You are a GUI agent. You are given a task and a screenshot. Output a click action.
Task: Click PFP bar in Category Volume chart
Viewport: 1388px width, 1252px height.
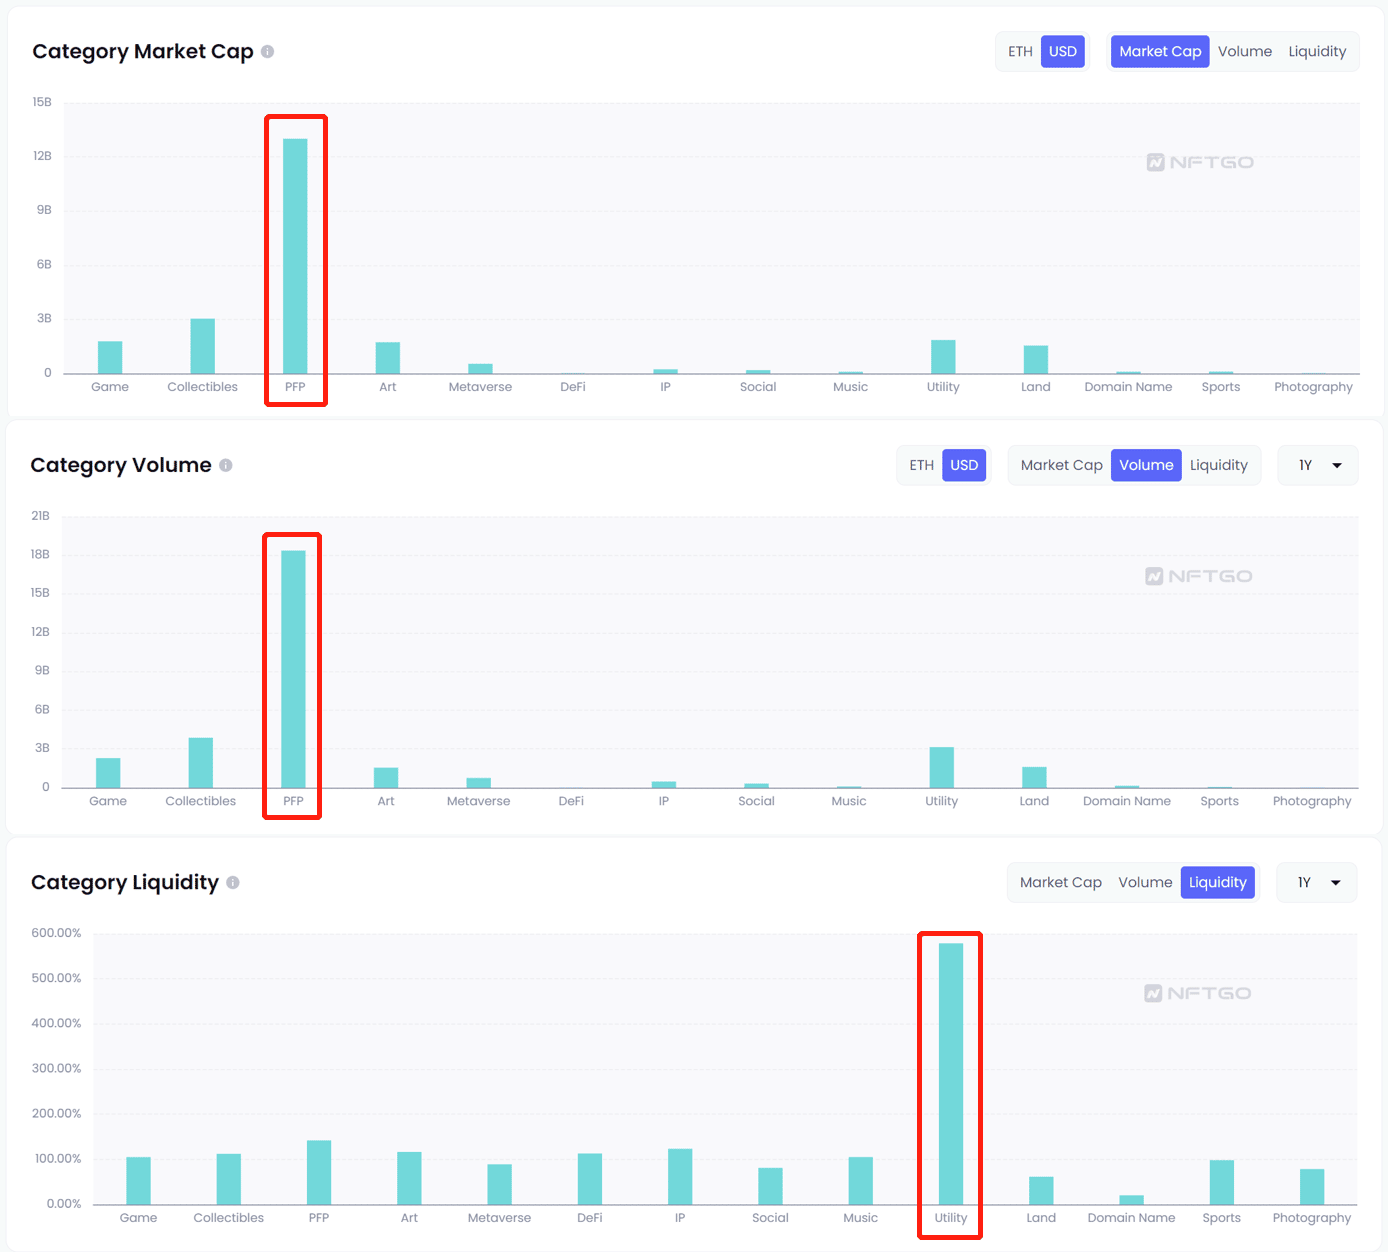[x=293, y=669]
